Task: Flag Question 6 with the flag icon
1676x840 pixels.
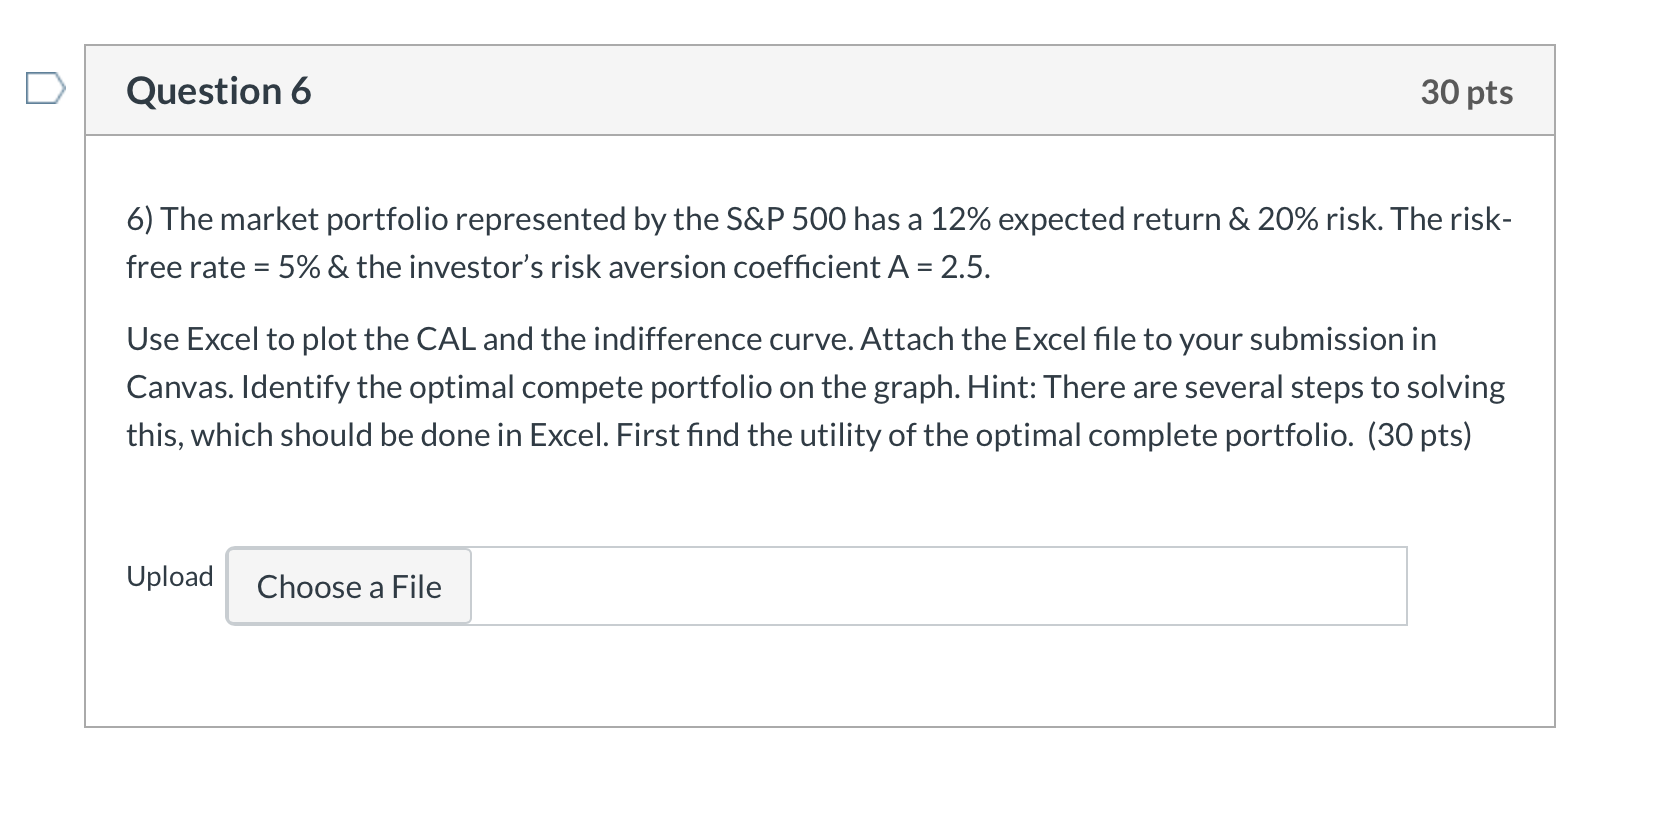Action: click(x=45, y=89)
